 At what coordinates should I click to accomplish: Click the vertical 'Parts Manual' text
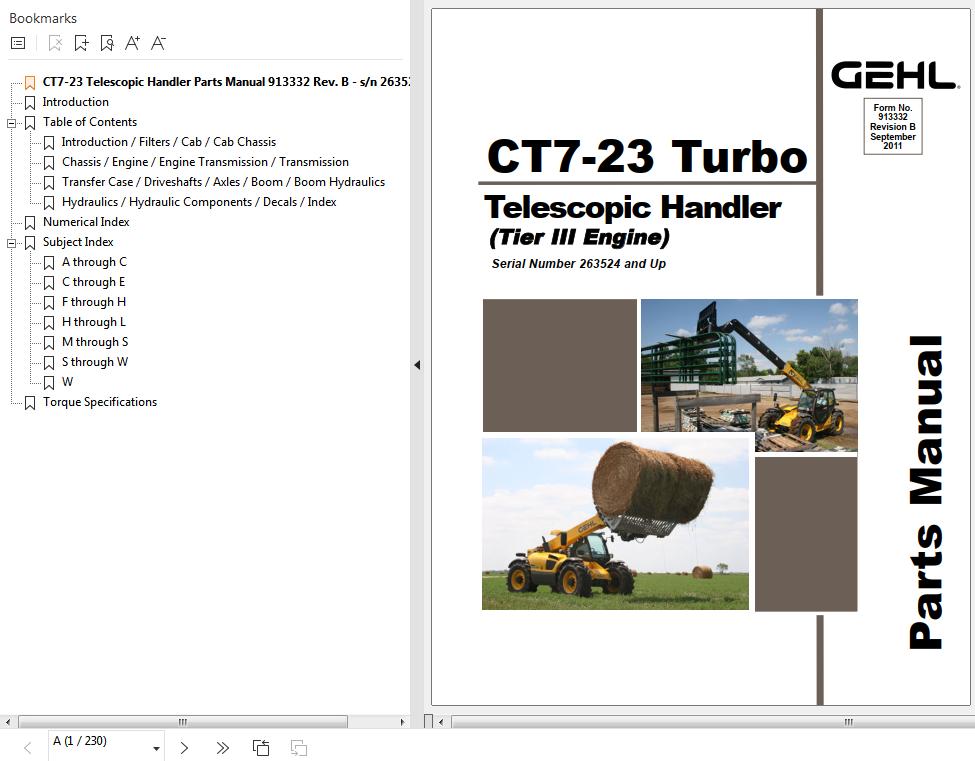coord(926,492)
